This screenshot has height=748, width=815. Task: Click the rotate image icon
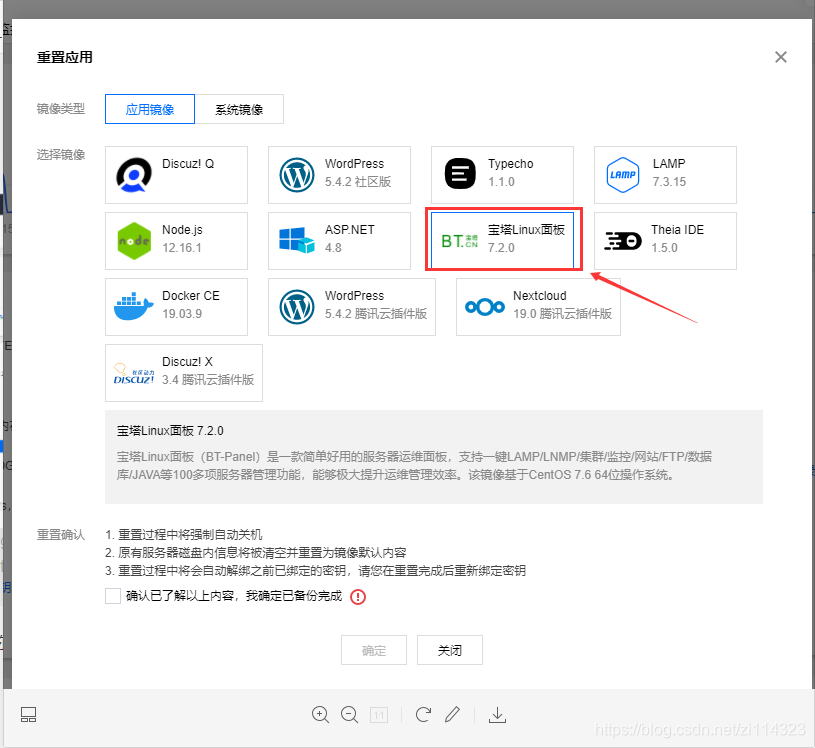(423, 714)
